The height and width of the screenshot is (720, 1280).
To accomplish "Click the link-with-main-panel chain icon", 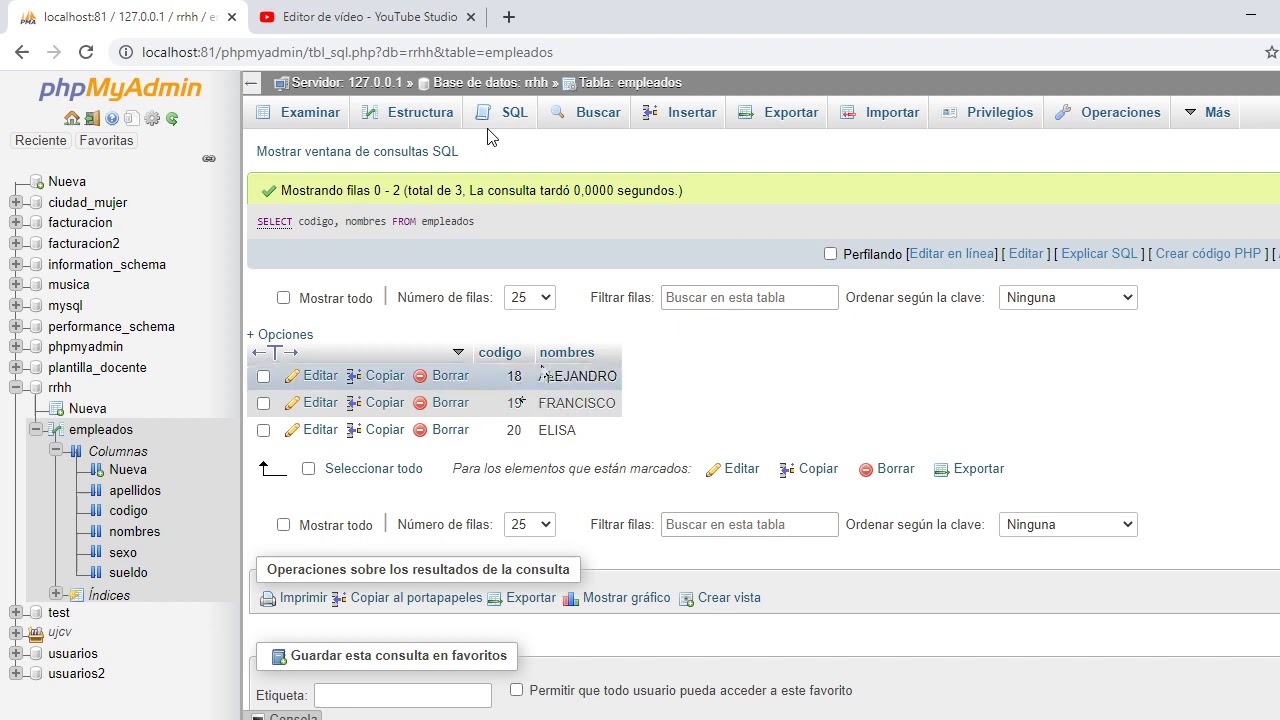I will pos(209,159).
